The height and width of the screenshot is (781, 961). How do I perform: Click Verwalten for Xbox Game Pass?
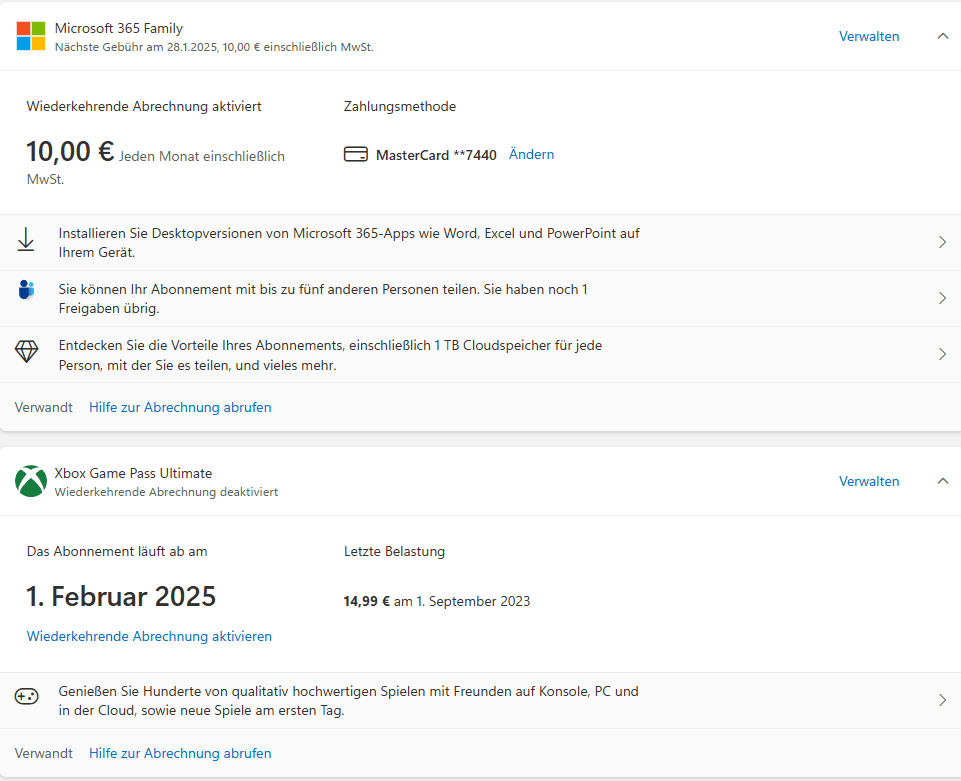click(x=869, y=481)
